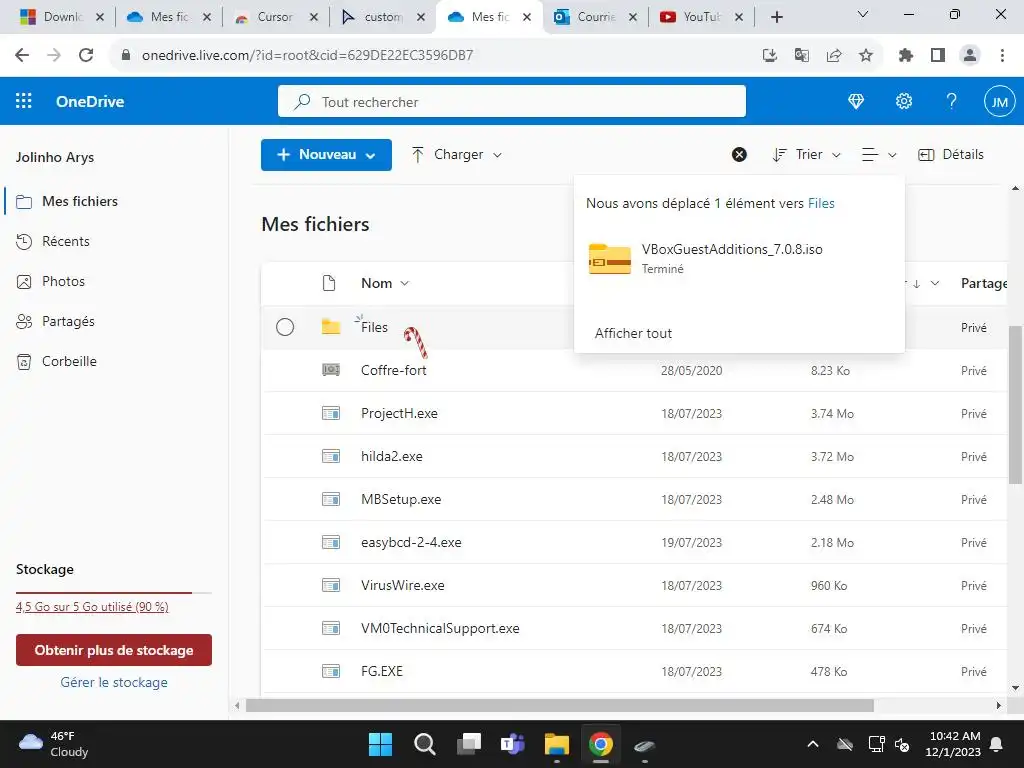The width and height of the screenshot is (1024, 768).
Task: Open the Nom column sort chevron
Action: coord(404,283)
